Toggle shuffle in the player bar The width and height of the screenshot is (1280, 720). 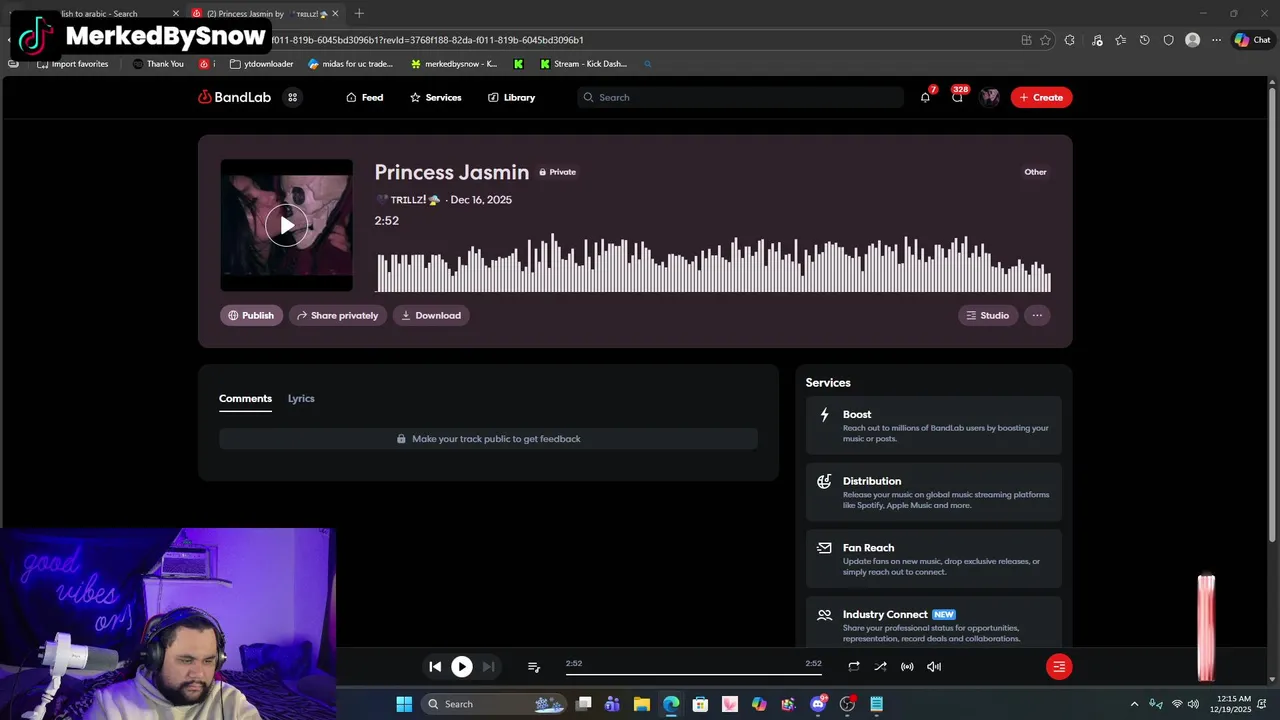pos(880,666)
